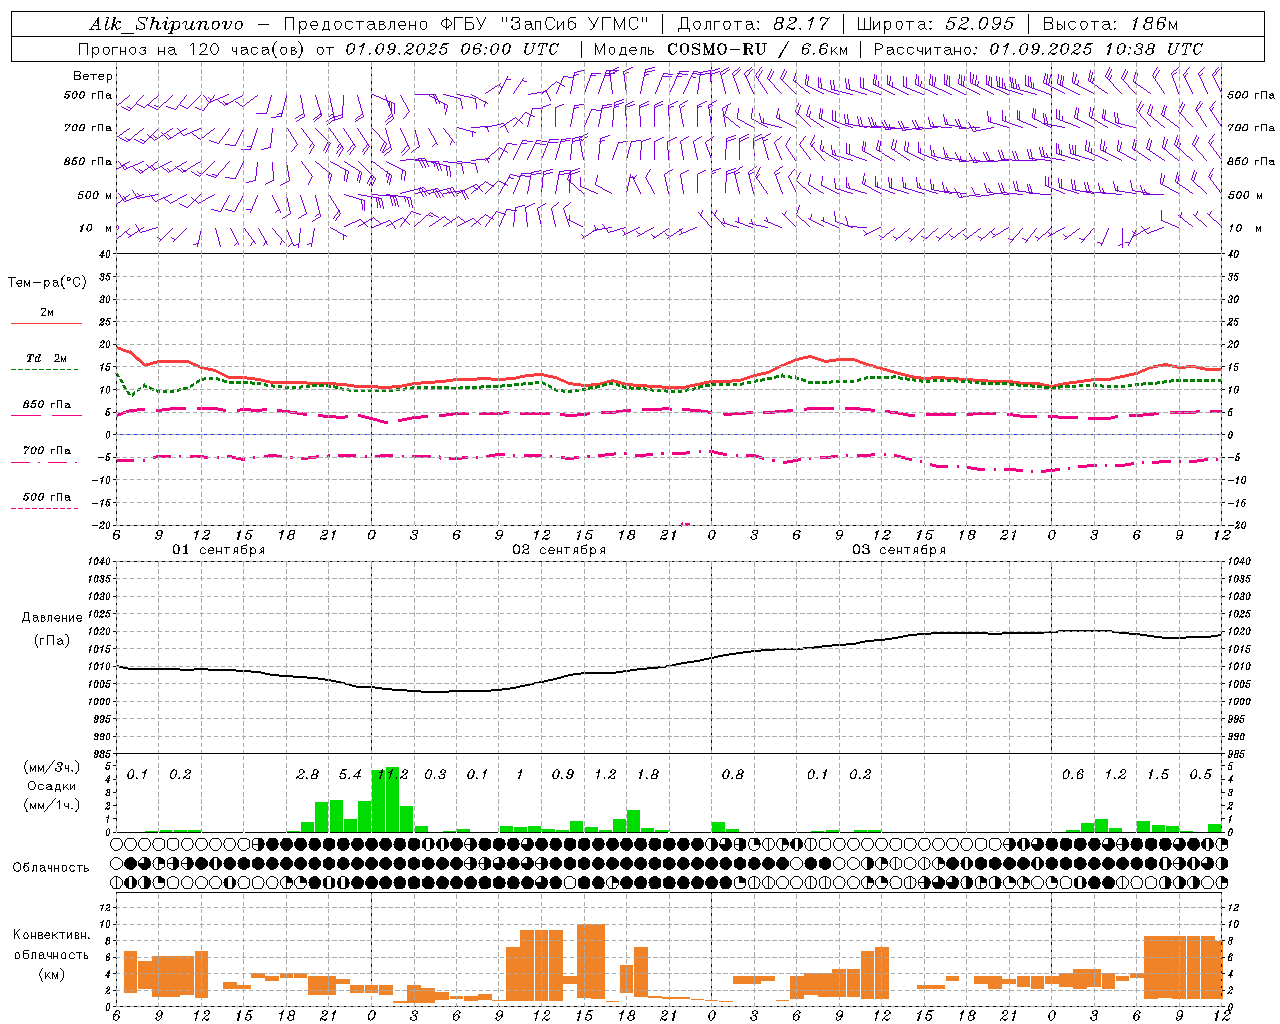Click the 0.9 precipitation total value
The height and width of the screenshot is (1024, 1280).
tap(563, 774)
